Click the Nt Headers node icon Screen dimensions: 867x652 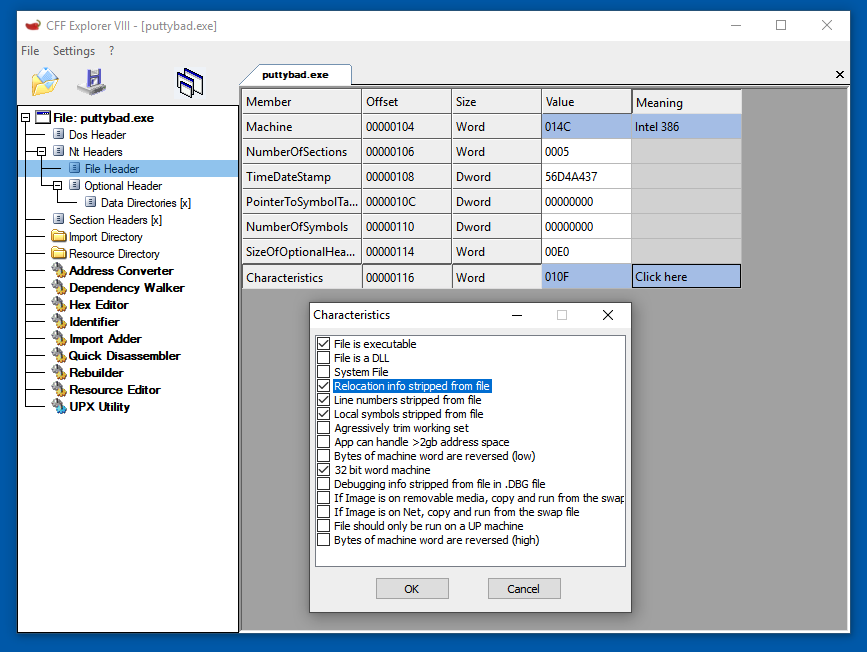pos(59,151)
